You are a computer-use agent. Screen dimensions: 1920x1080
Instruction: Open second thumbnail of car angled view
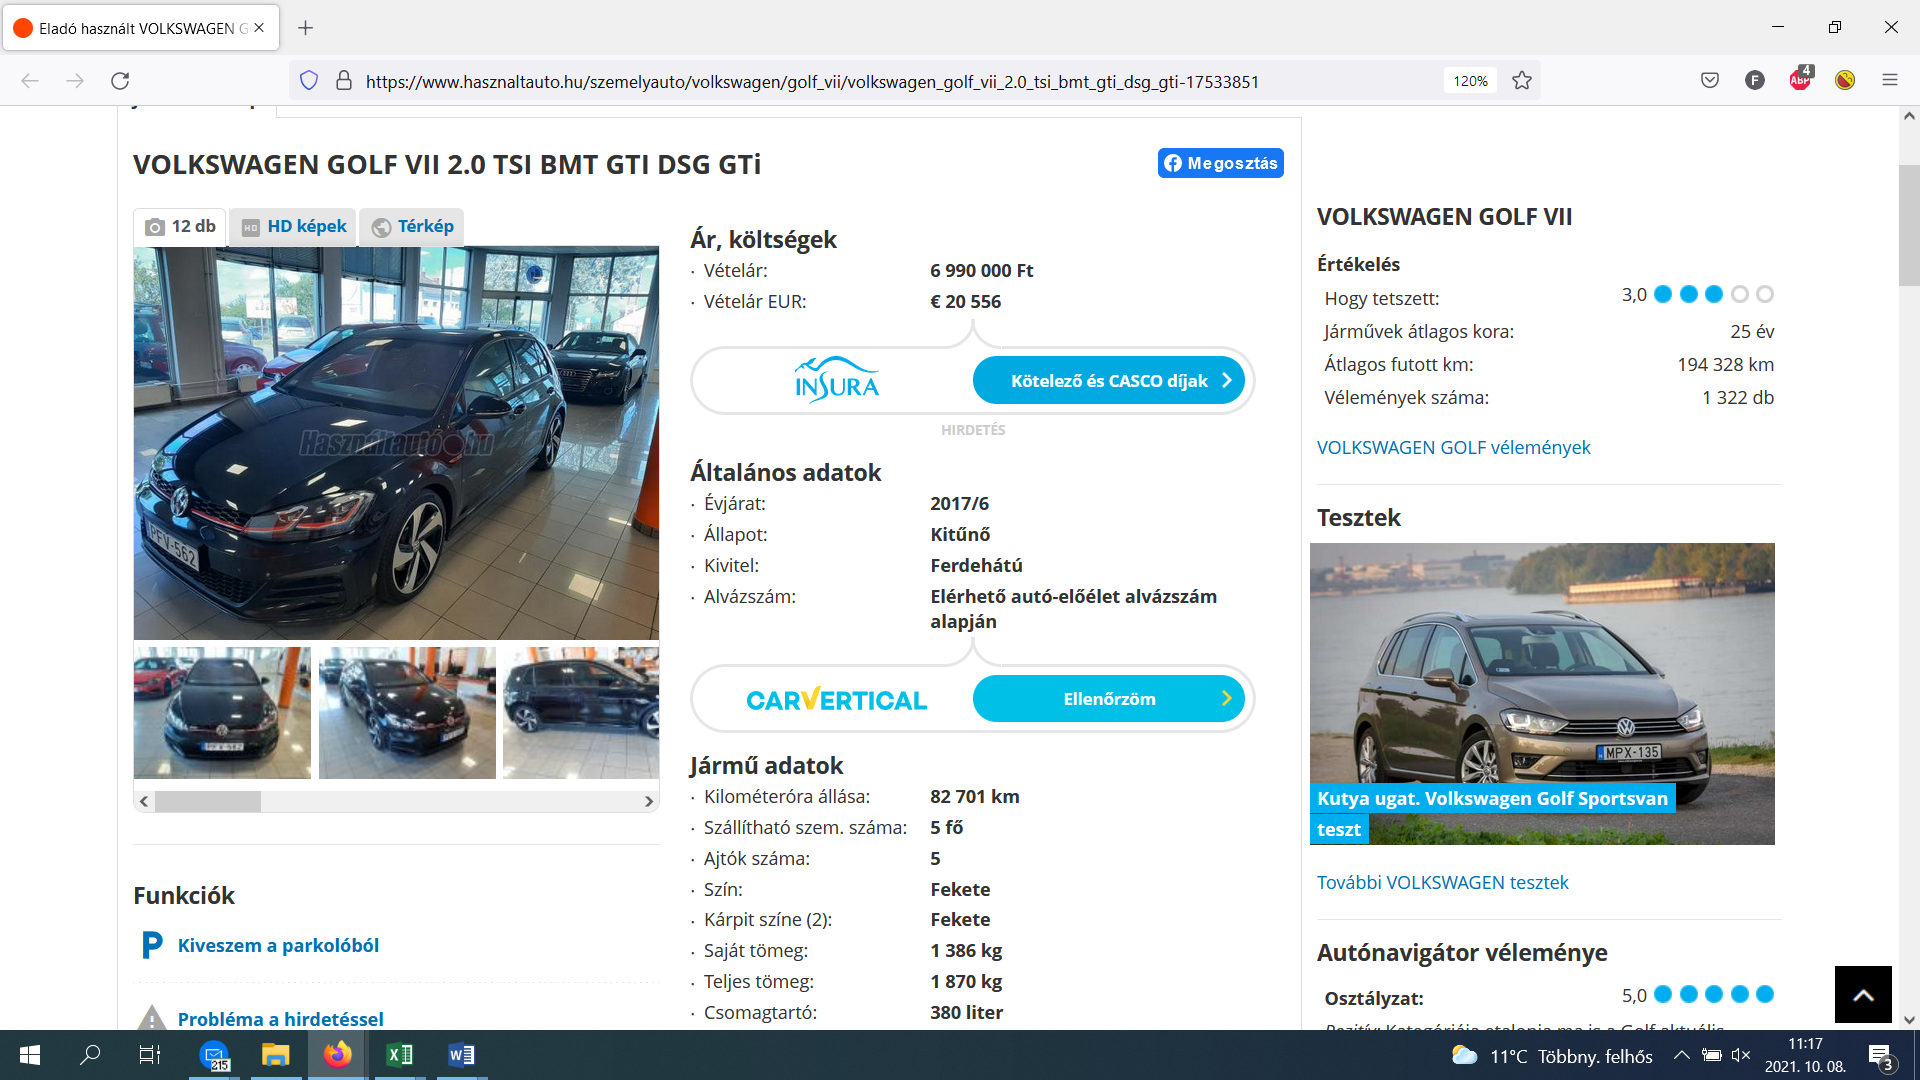click(407, 713)
